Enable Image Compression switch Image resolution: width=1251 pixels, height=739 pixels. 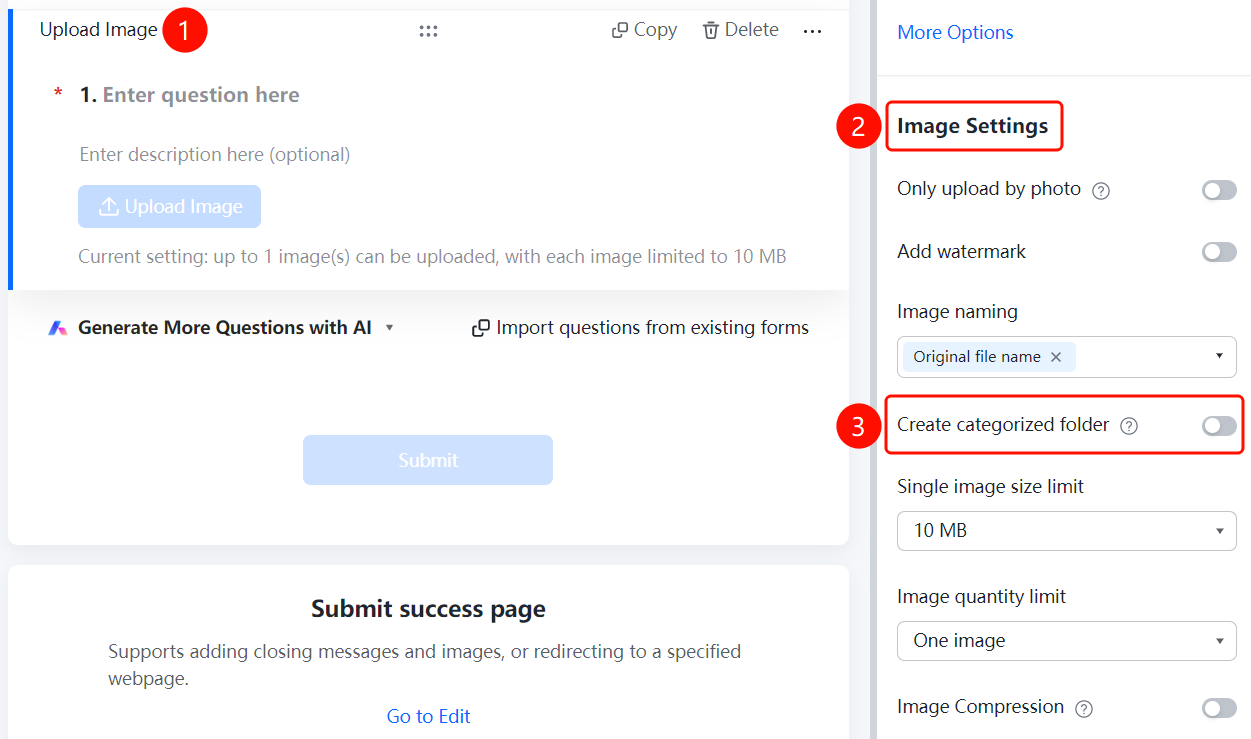pos(1219,708)
